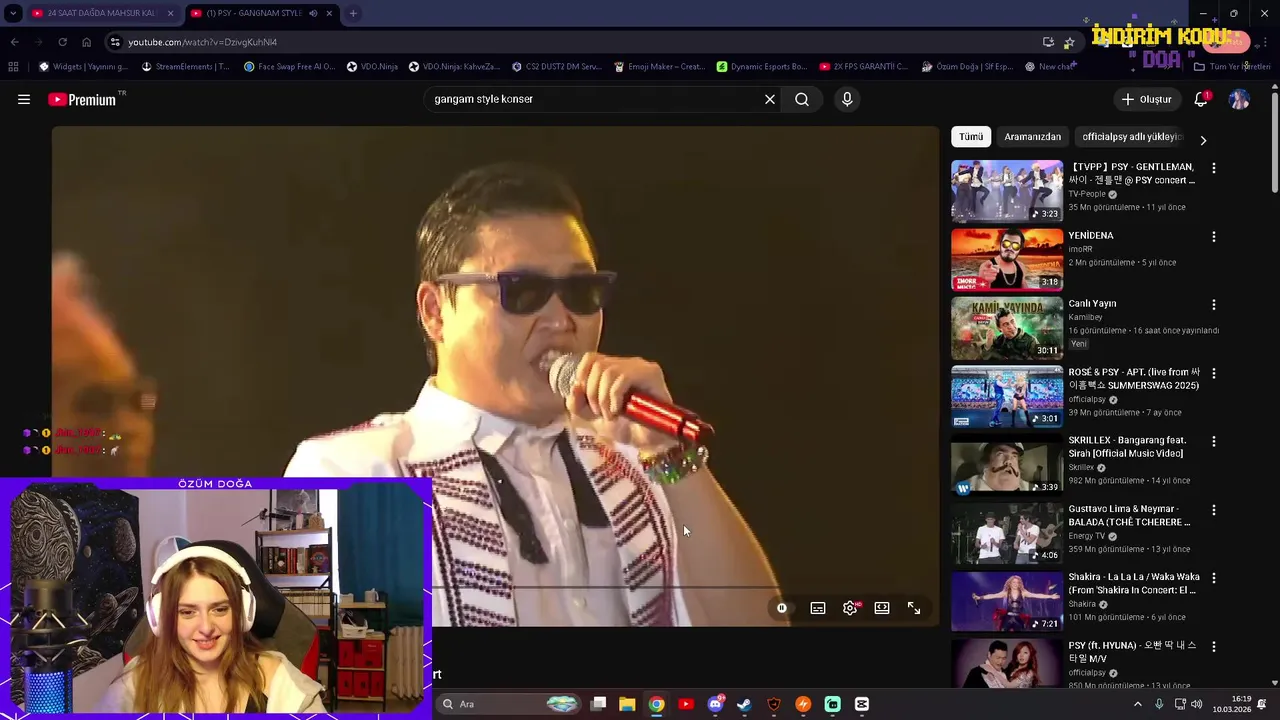Open player settings gear
1280x720 pixels.
[850, 608]
